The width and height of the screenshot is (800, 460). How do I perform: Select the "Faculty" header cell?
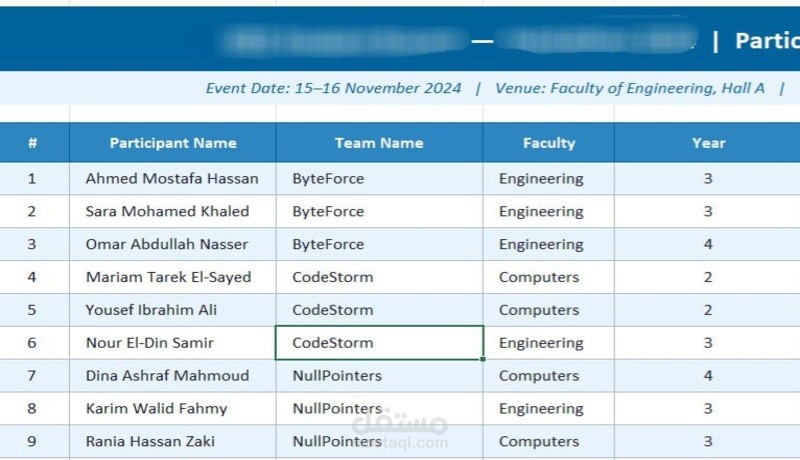[549, 143]
